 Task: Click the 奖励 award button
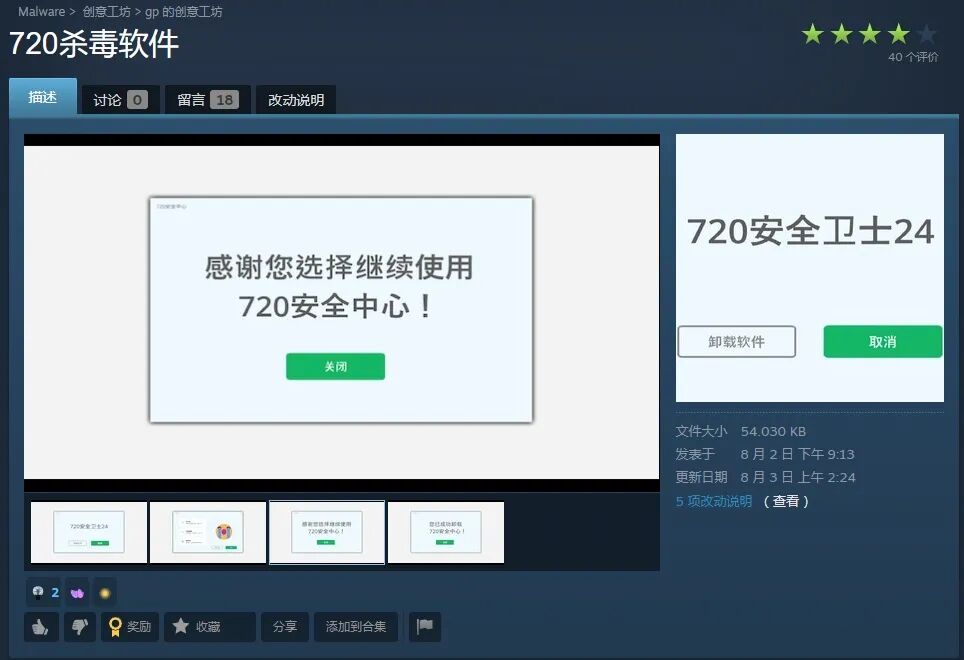click(x=130, y=627)
